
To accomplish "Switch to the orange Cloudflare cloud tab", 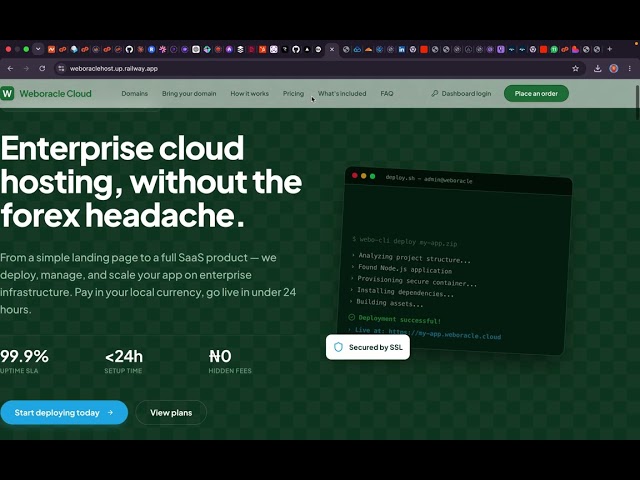I will click(369, 49).
